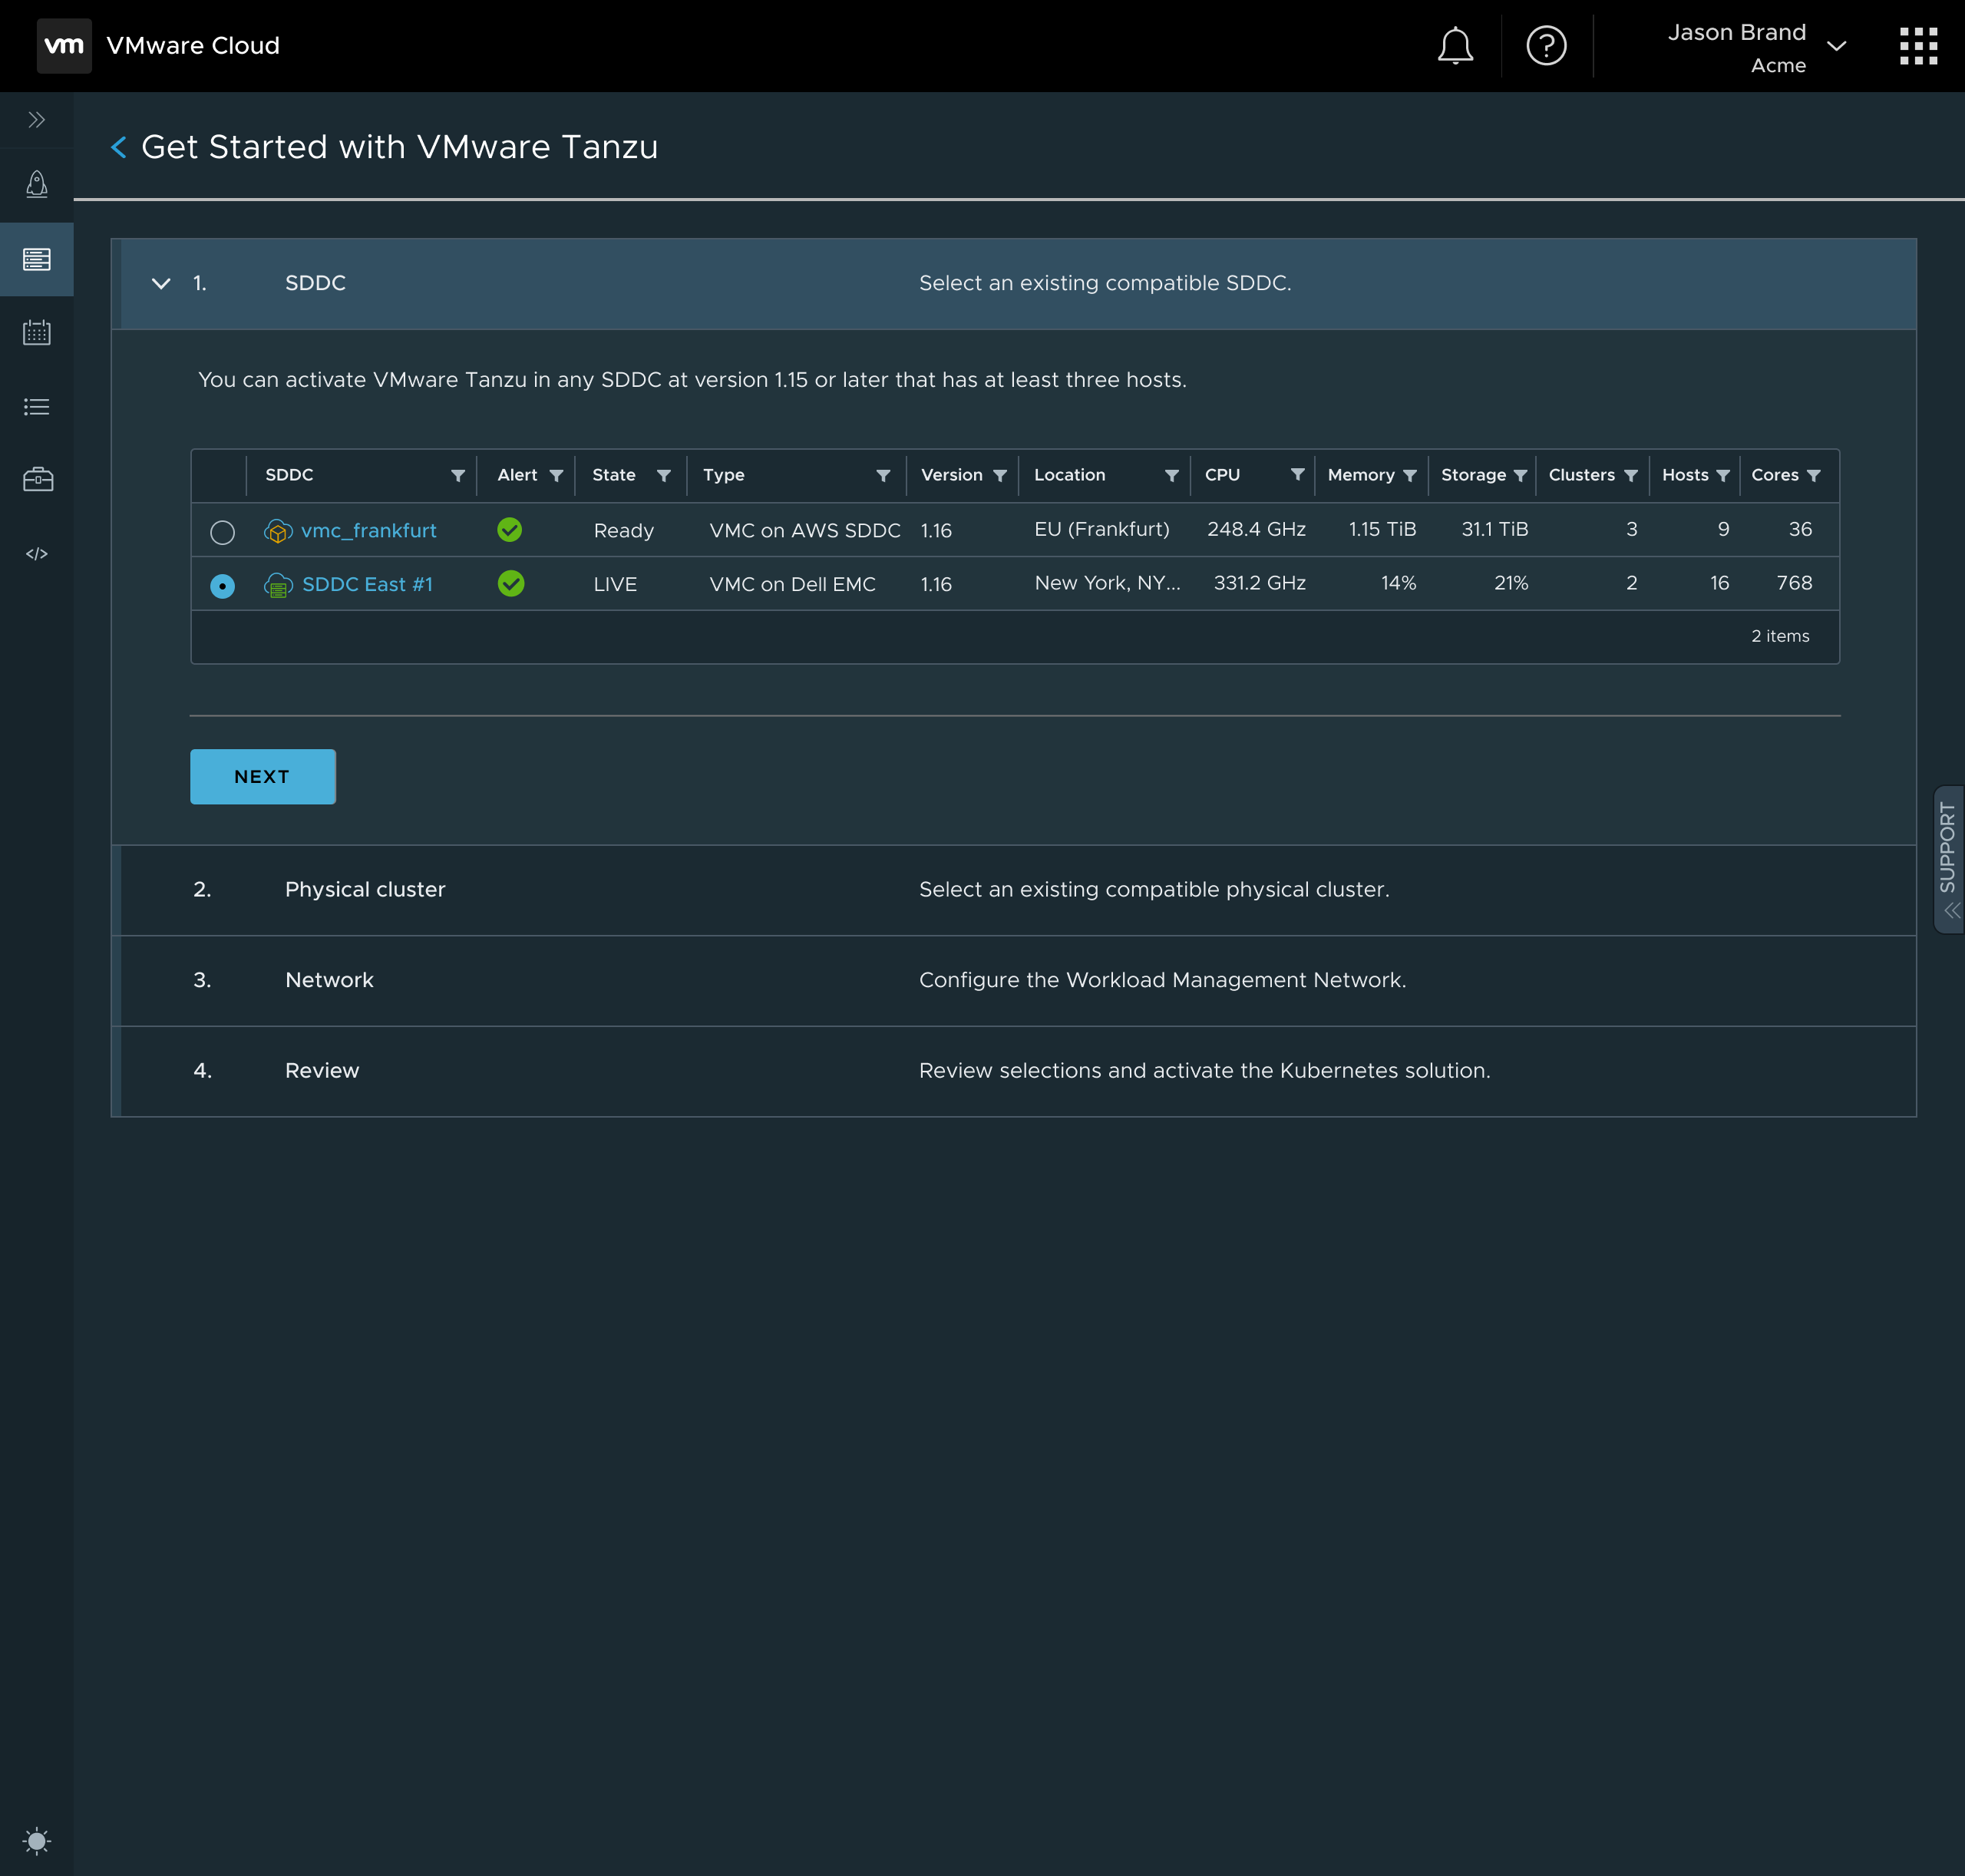Open the activity log list icon in sidebar

(37, 406)
